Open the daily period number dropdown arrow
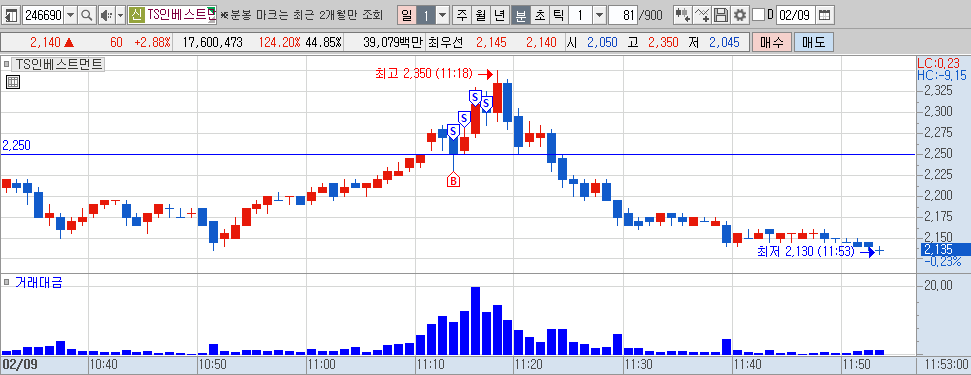 coord(442,14)
